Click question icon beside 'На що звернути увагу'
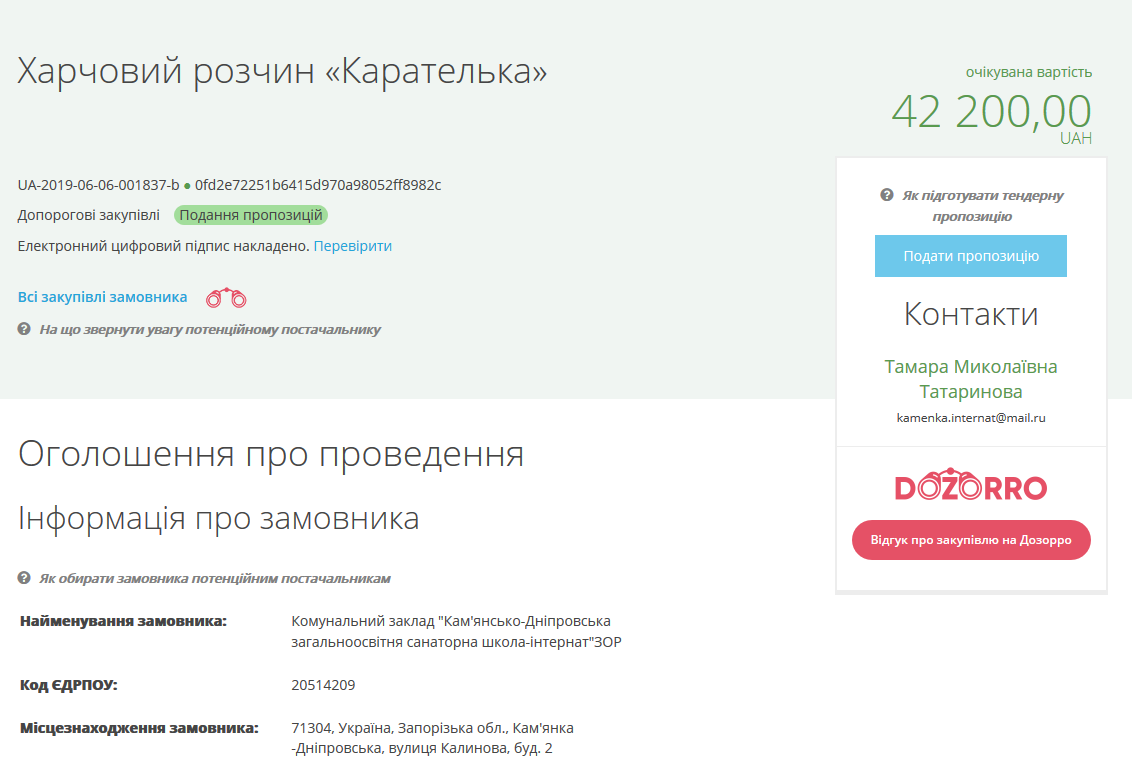This screenshot has width=1132, height=776. [x=24, y=329]
